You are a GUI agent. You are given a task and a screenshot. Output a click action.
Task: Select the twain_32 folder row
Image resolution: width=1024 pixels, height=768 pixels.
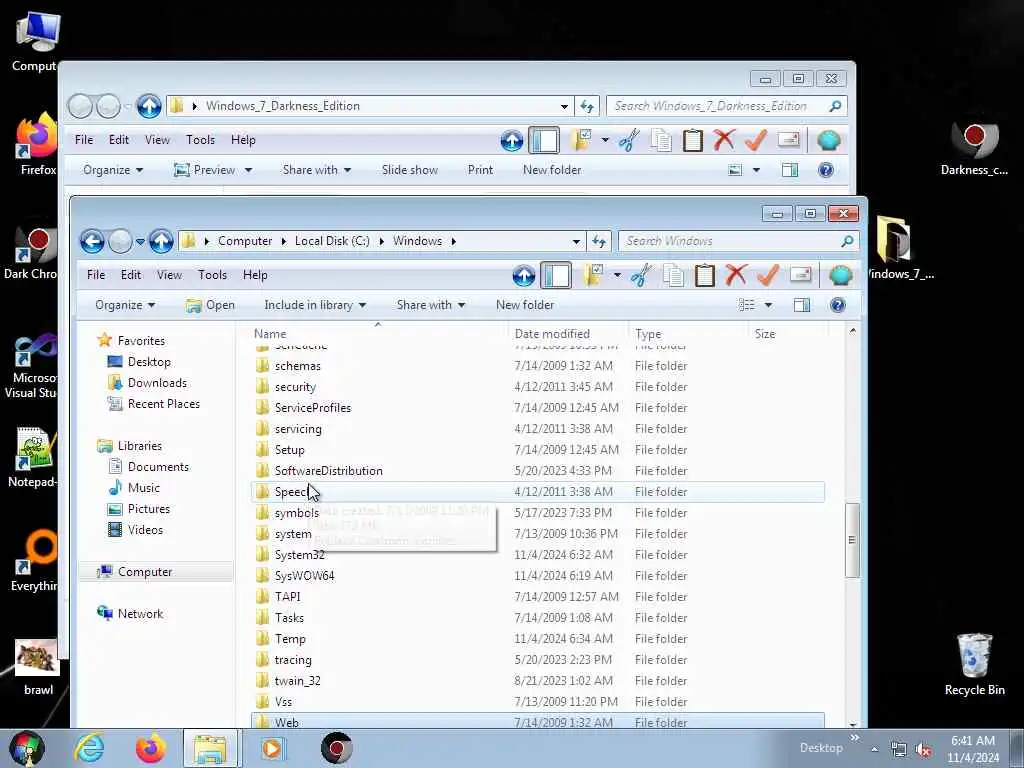pyautogui.click(x=538, y=680)
